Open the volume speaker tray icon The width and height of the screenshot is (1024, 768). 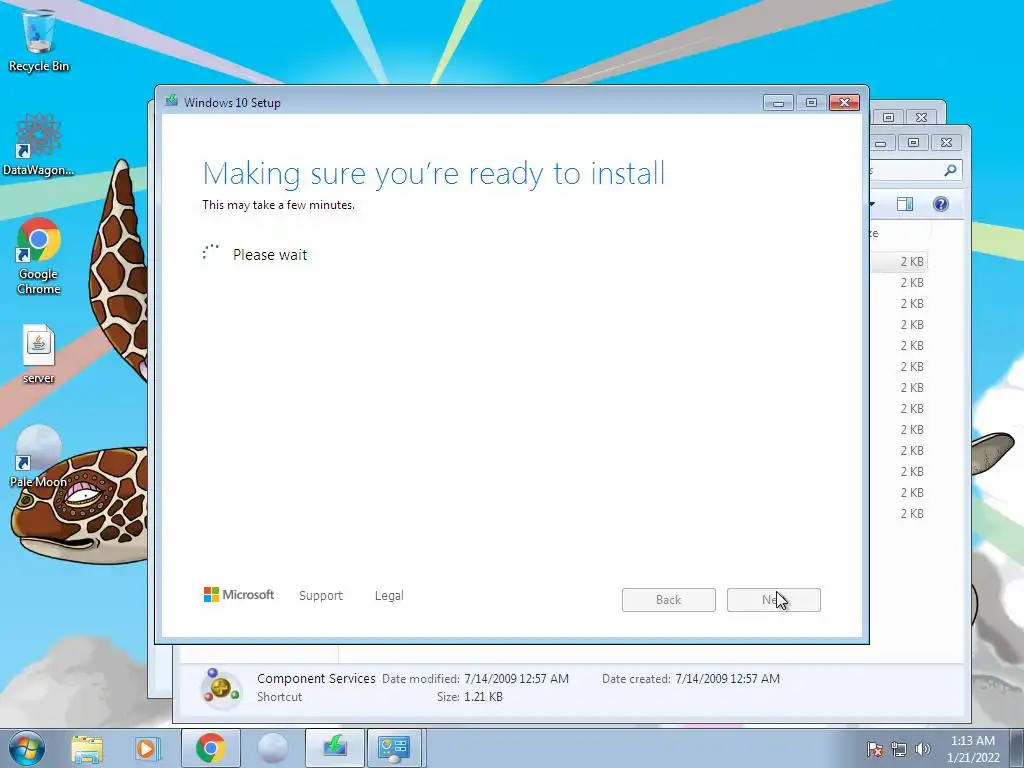click(x=923, y=749)
